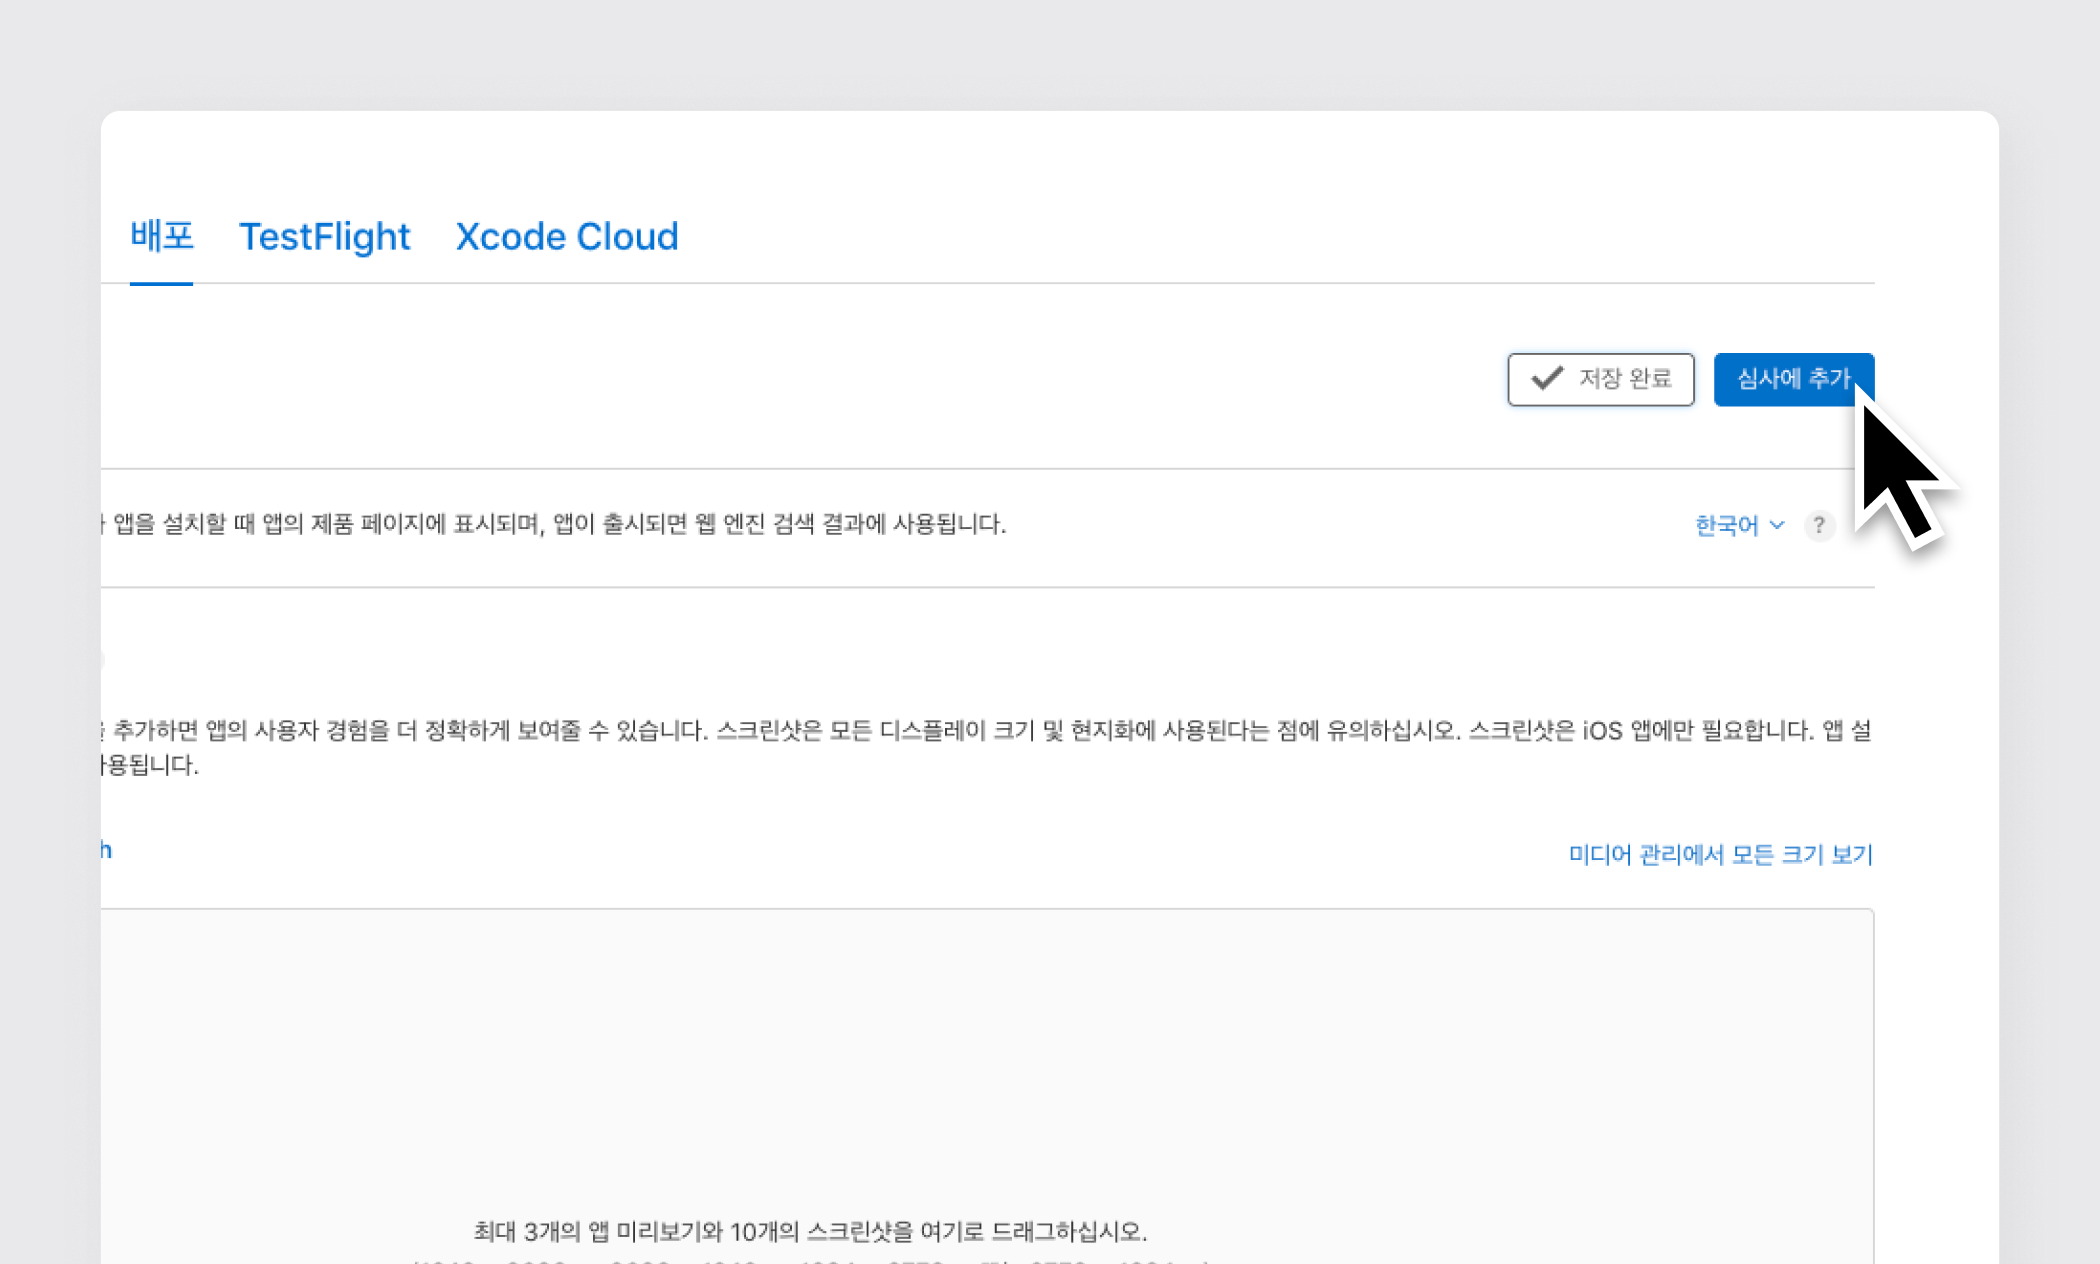Click the checkmark icon in 저장 완료
The width and height of the screenshot is (2100, 1264).
[x=1547, y=378]
